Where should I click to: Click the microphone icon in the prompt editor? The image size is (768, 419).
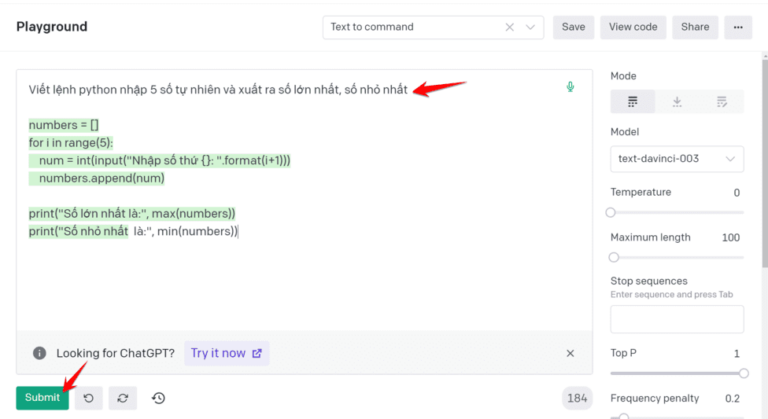coord(570,87)
